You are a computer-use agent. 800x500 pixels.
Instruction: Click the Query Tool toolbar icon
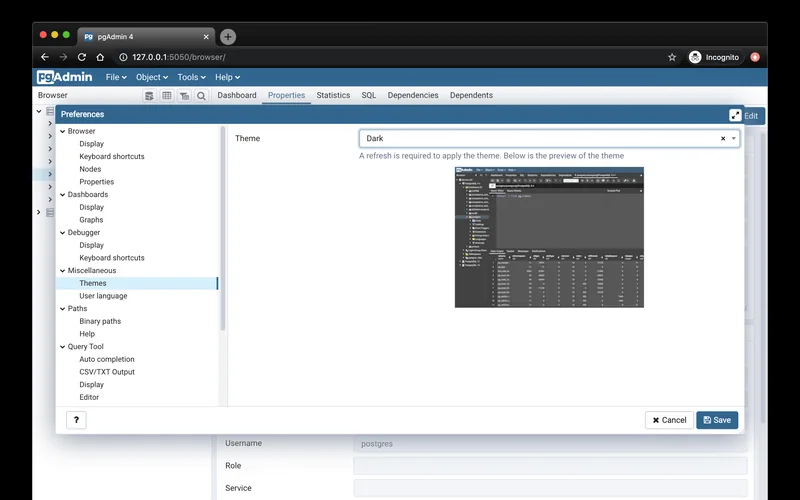(149, 95)
